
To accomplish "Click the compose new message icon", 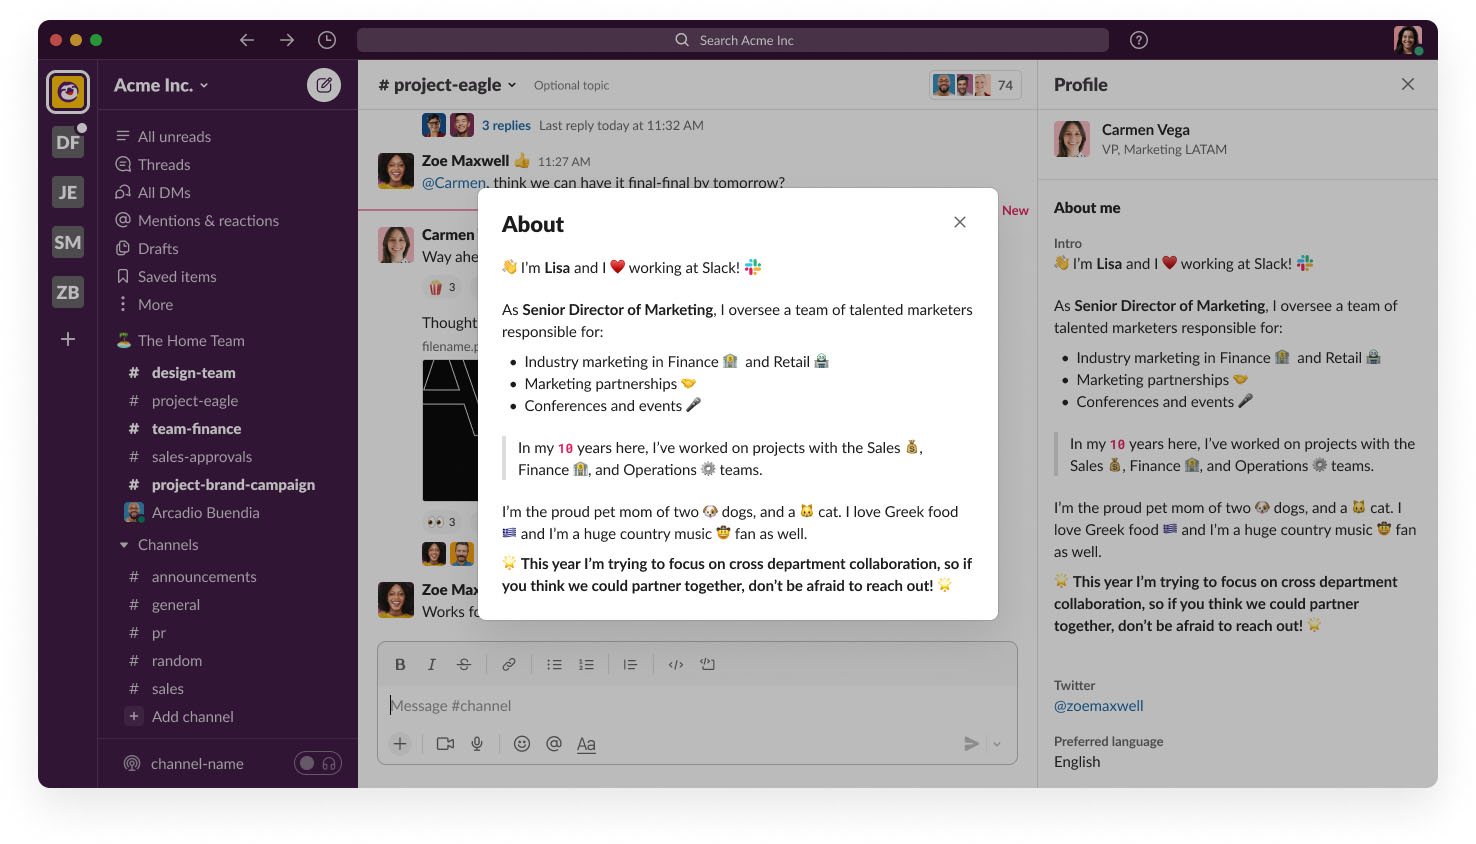I will (324, 85).
